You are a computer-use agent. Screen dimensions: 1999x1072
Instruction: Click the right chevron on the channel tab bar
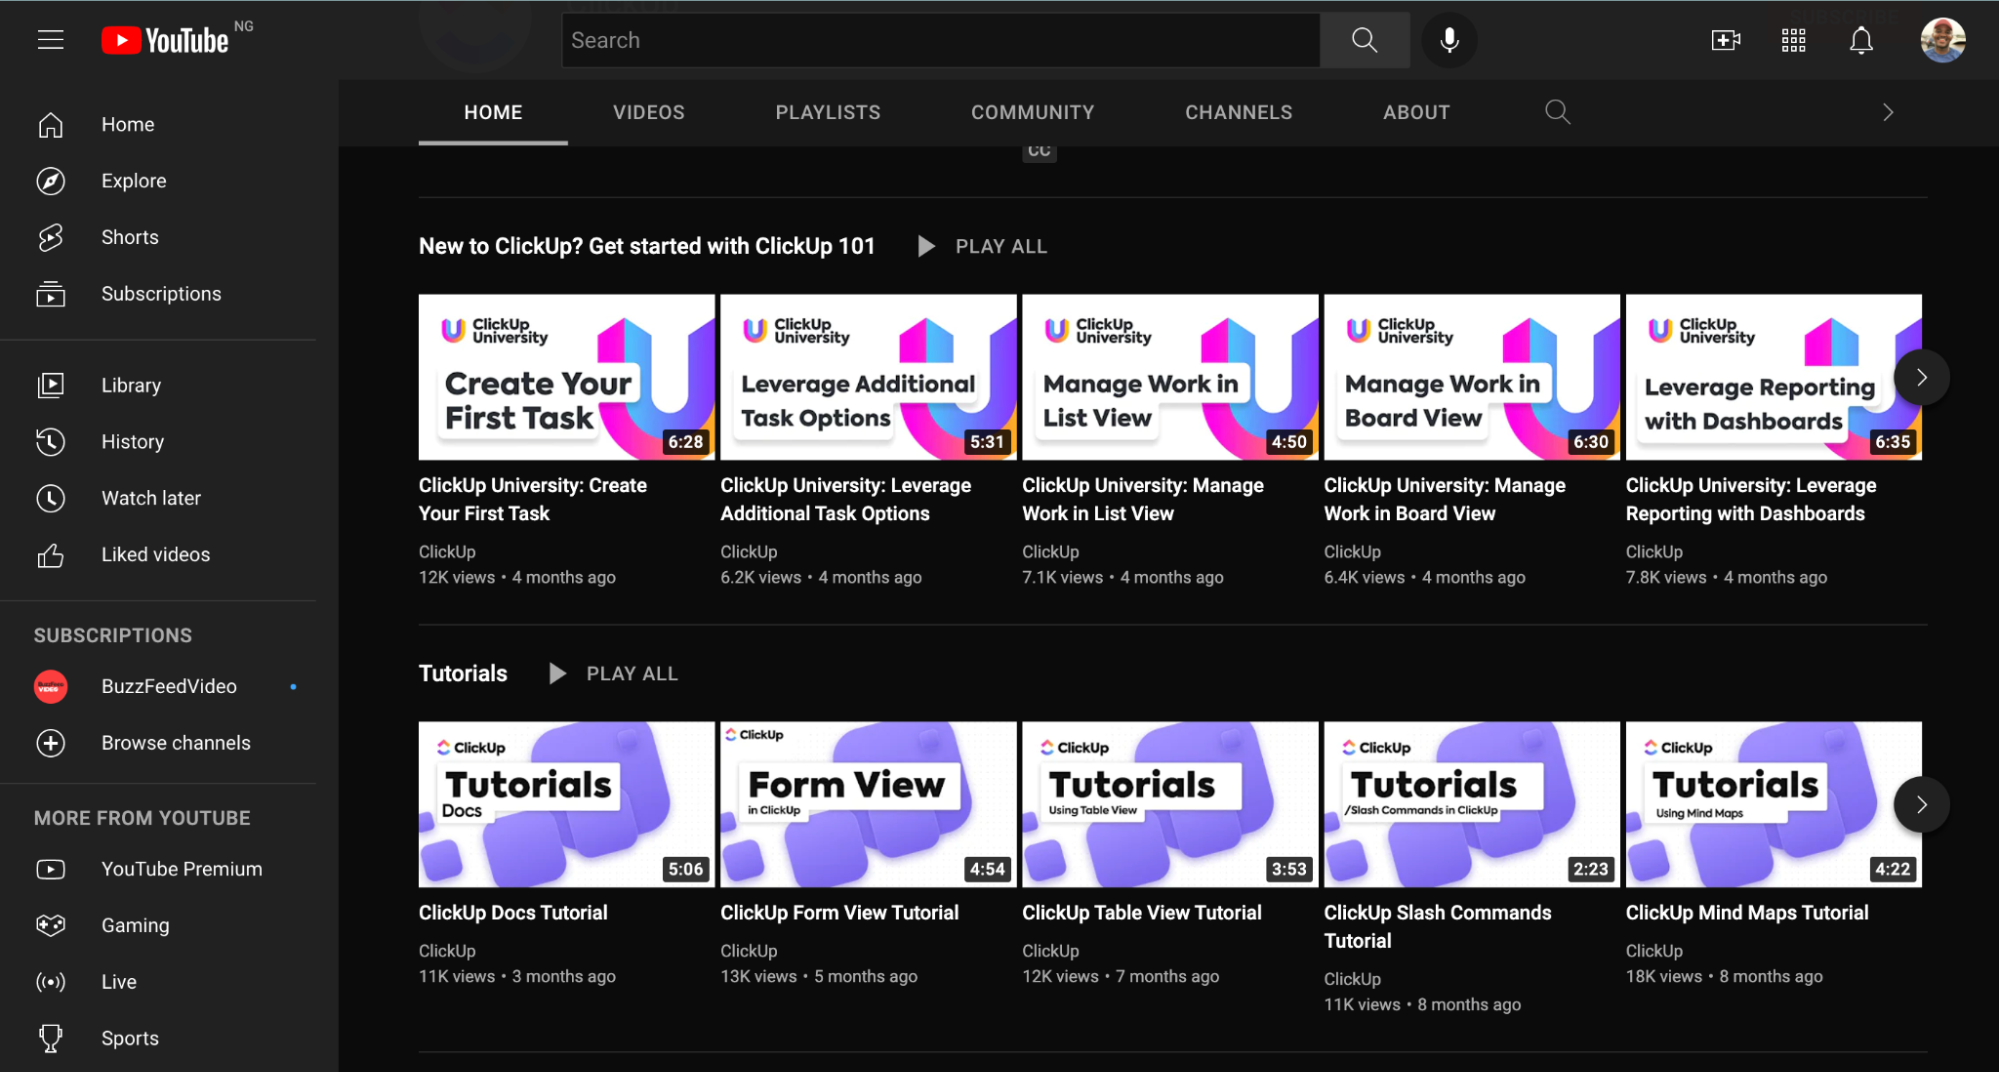[x=1886, y=112]
